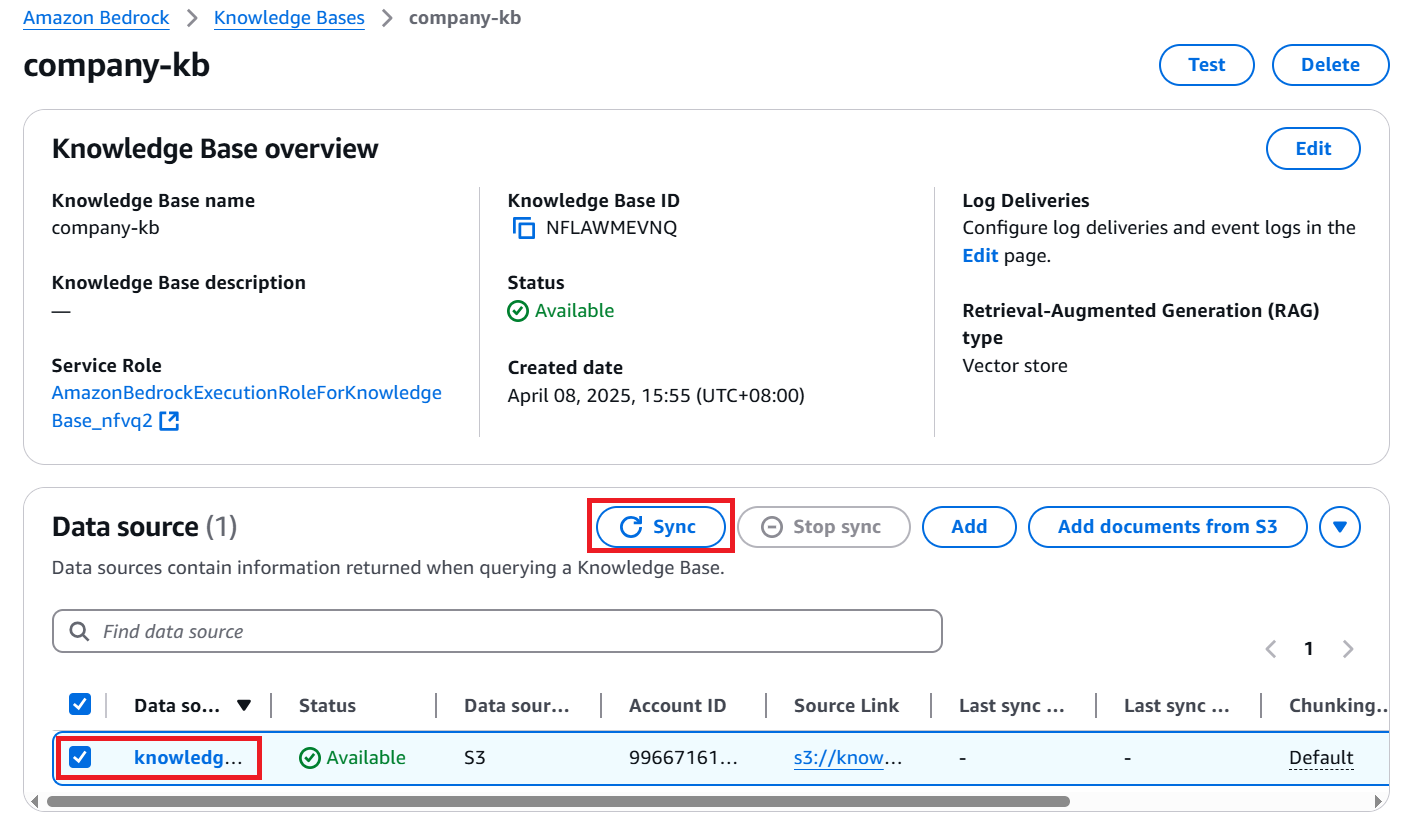Image resolution: width=1409 pixels, height=831 pixels.
Task: Click page number 1 in pagination
Action: pos(1308,649)
